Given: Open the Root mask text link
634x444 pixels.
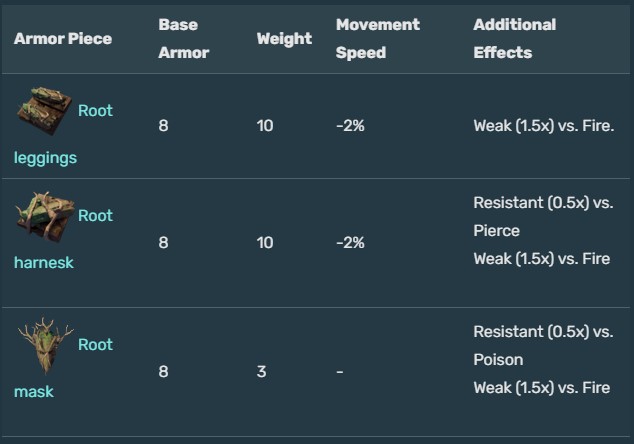Looking at the screenshot, I should [x=95, y=345].
